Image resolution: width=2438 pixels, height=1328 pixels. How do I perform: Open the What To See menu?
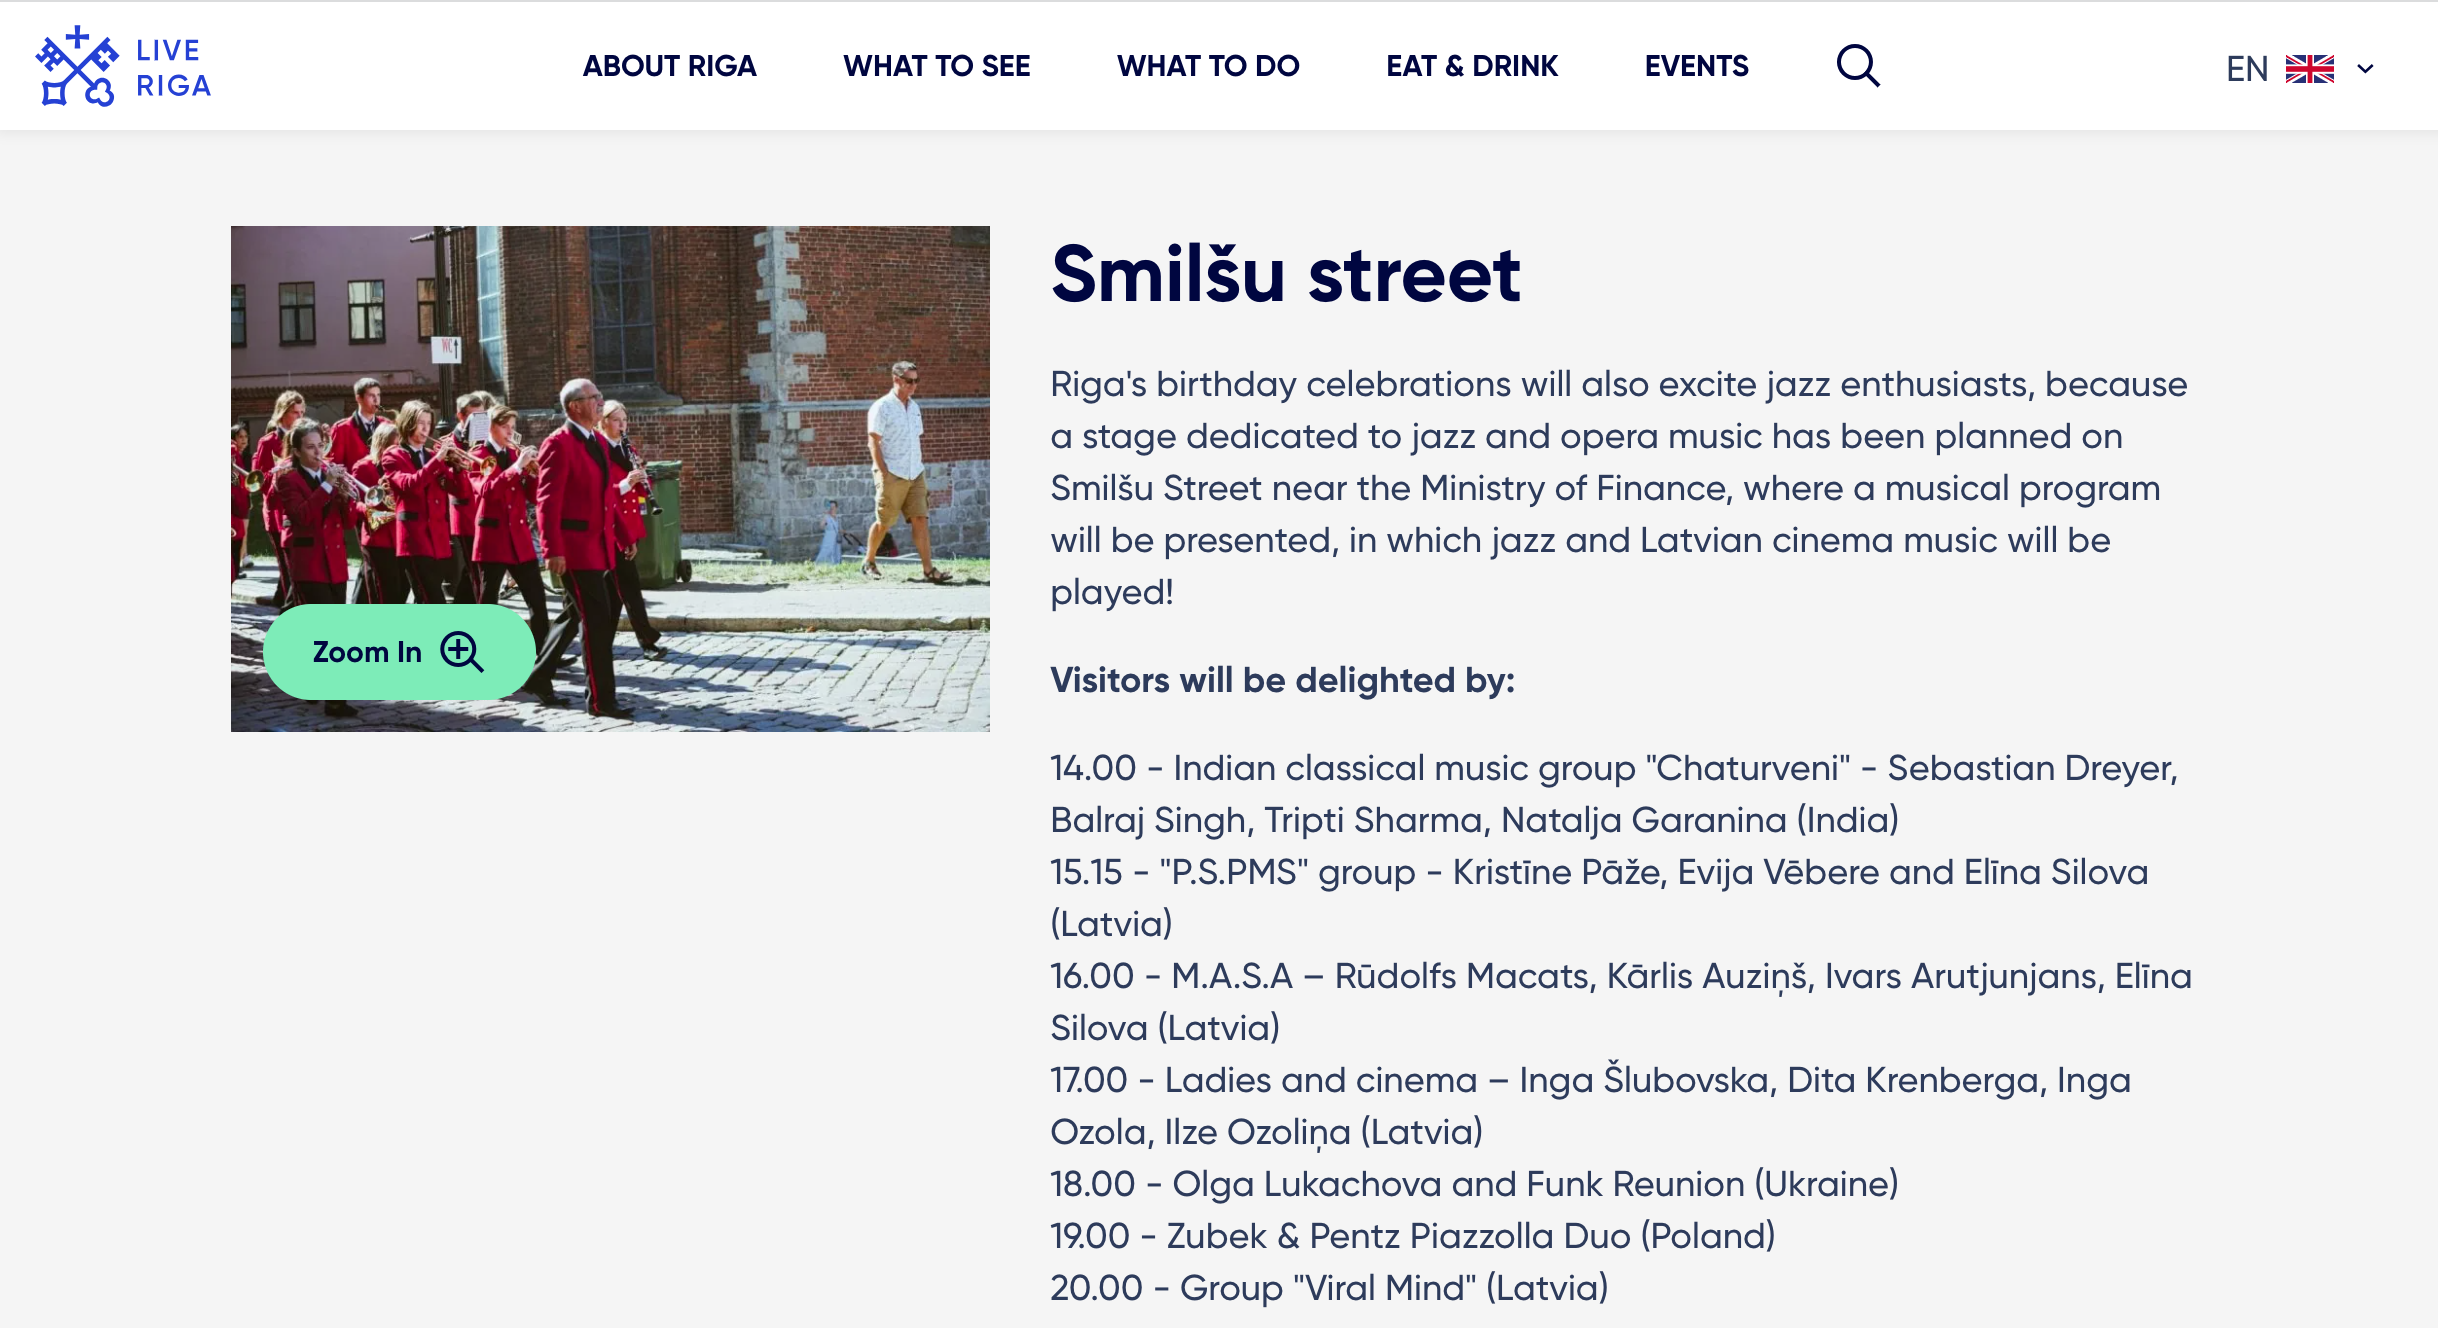pyautogui.click(x=936, y=66)
